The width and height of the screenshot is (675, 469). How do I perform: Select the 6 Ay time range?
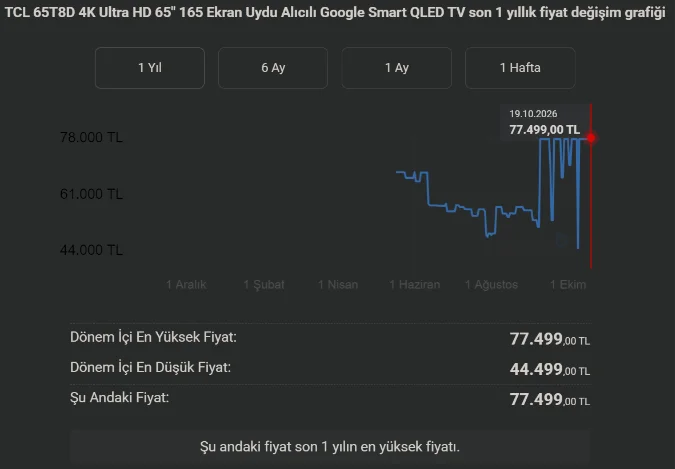click(273, 68)
